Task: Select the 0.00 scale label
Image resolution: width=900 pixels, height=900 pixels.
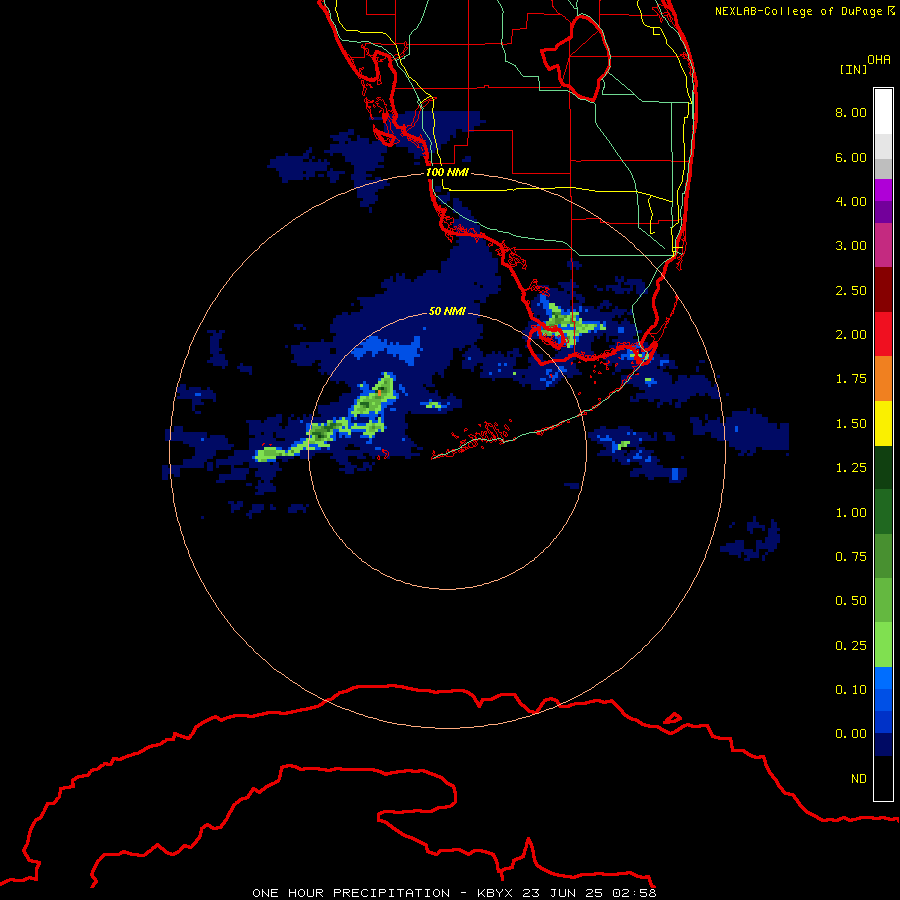Action: click(851, 734)
